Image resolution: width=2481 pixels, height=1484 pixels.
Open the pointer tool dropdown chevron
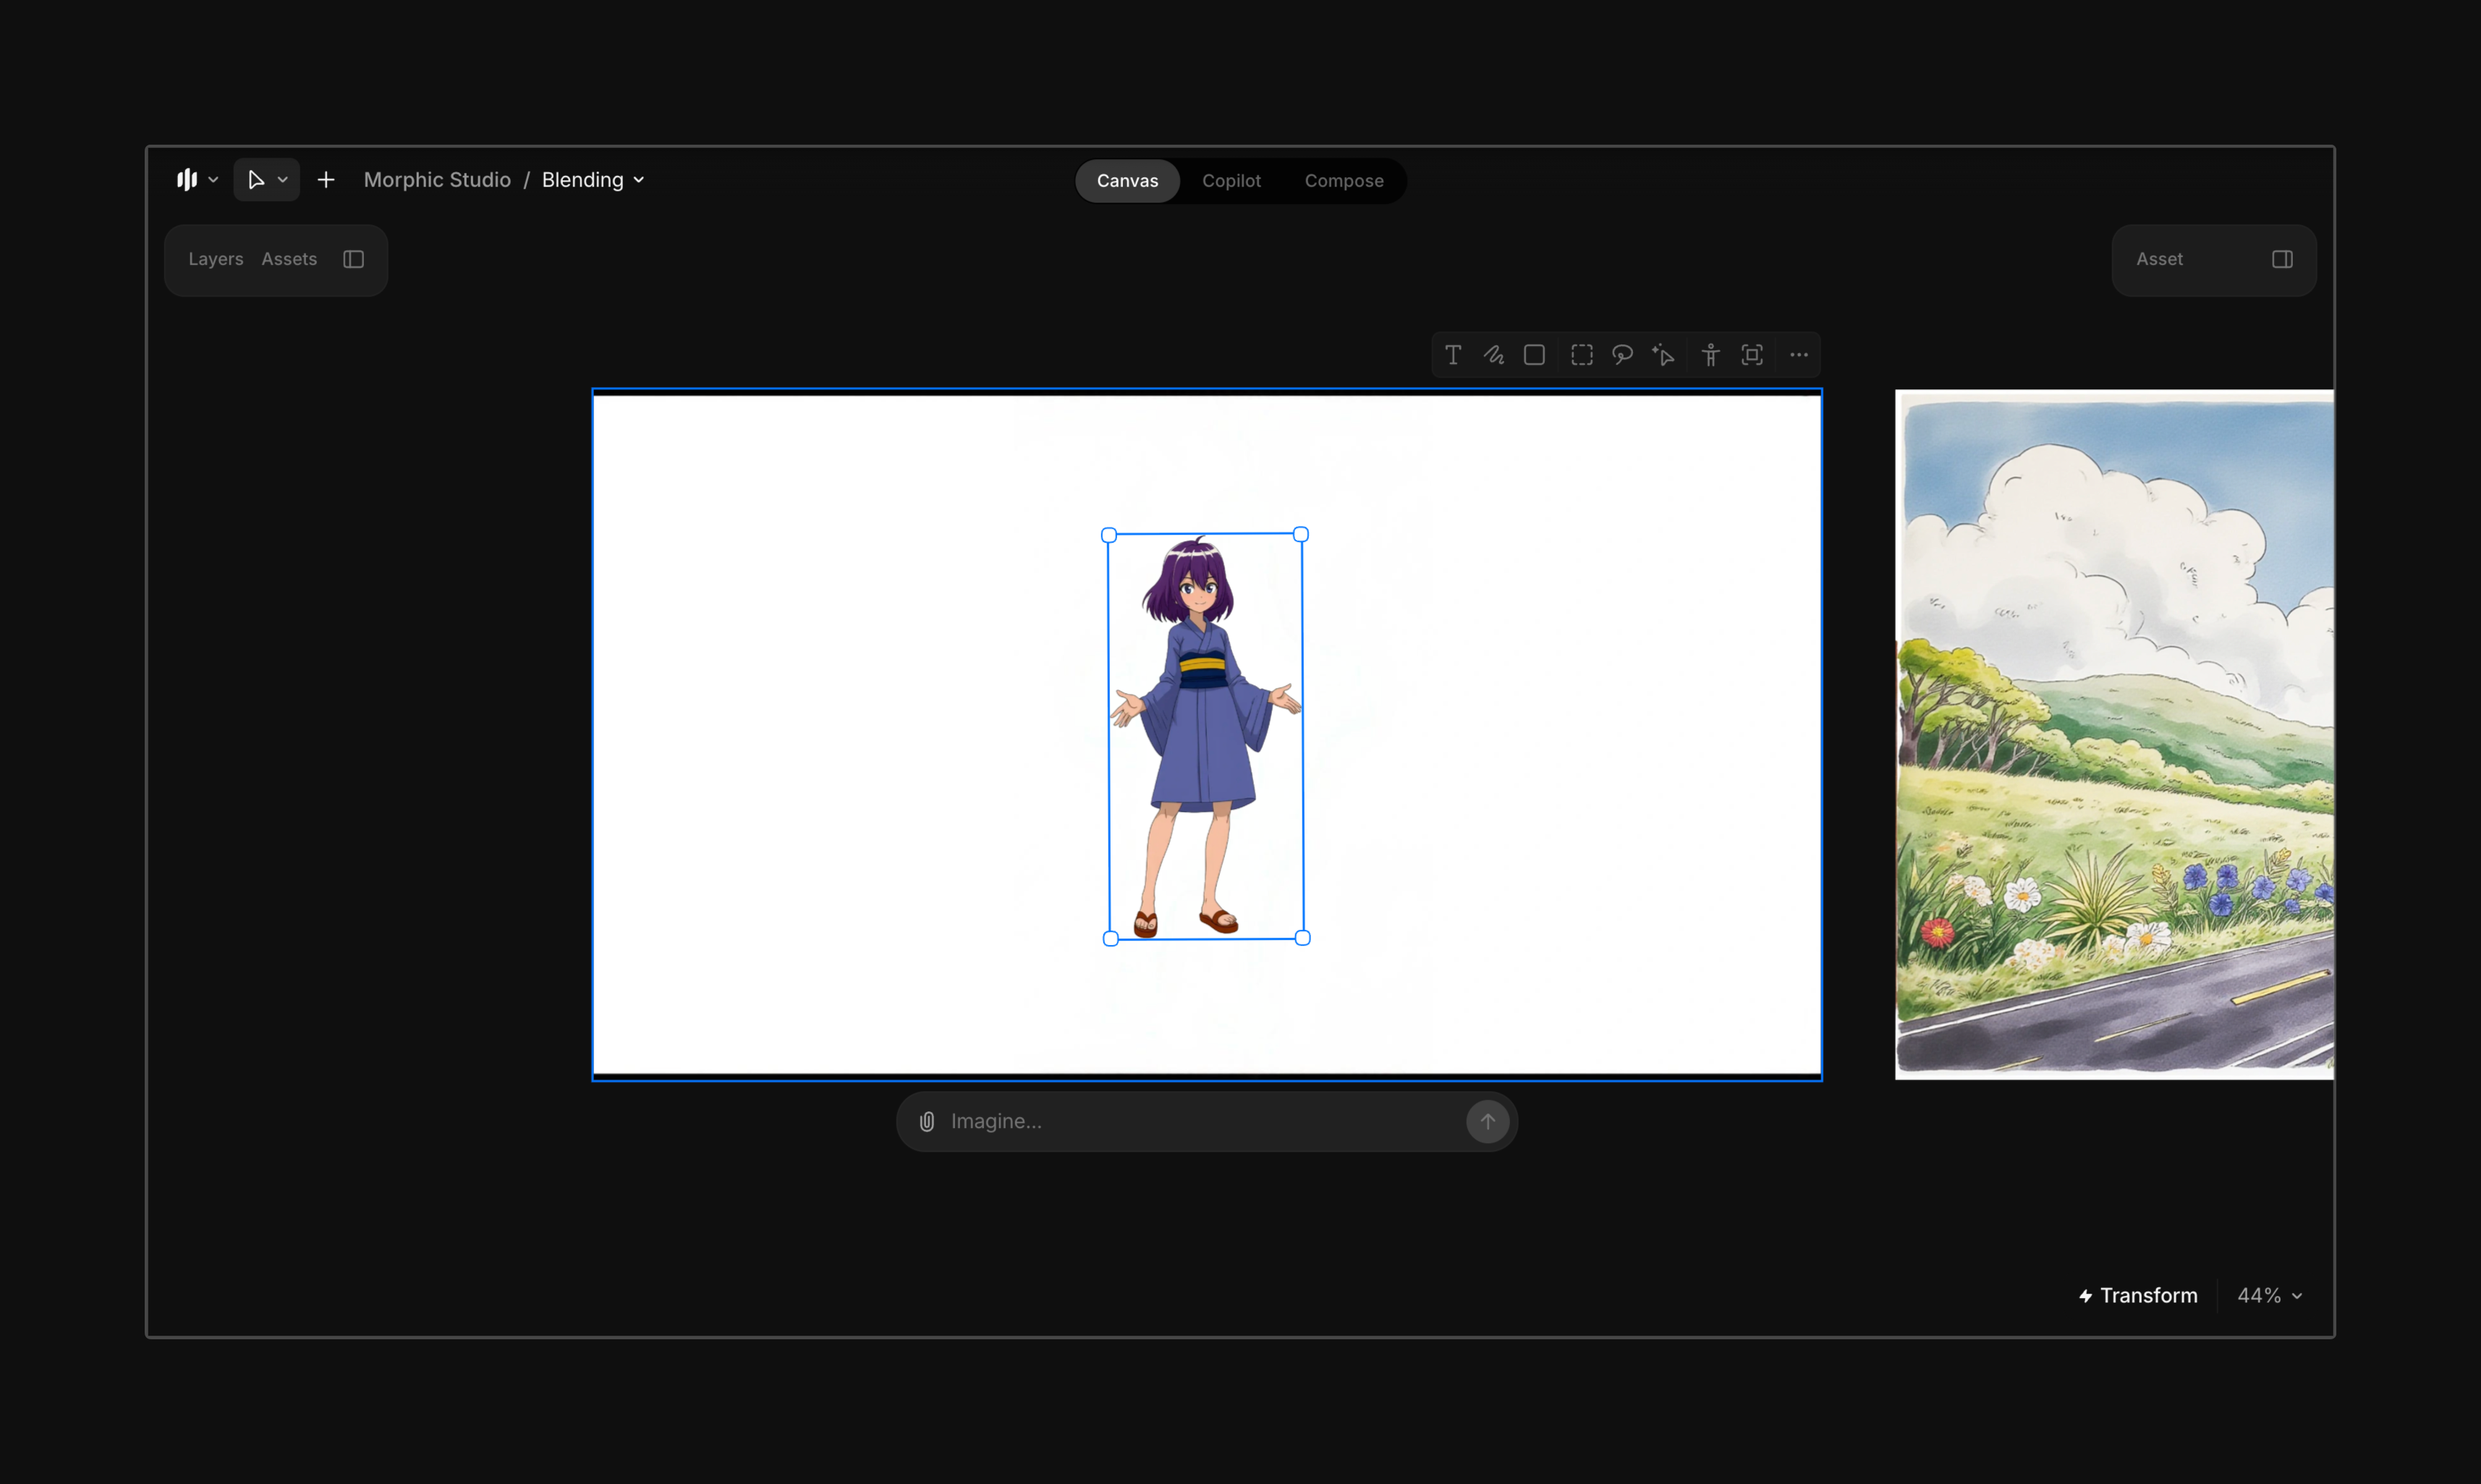[x=283, y=180]
